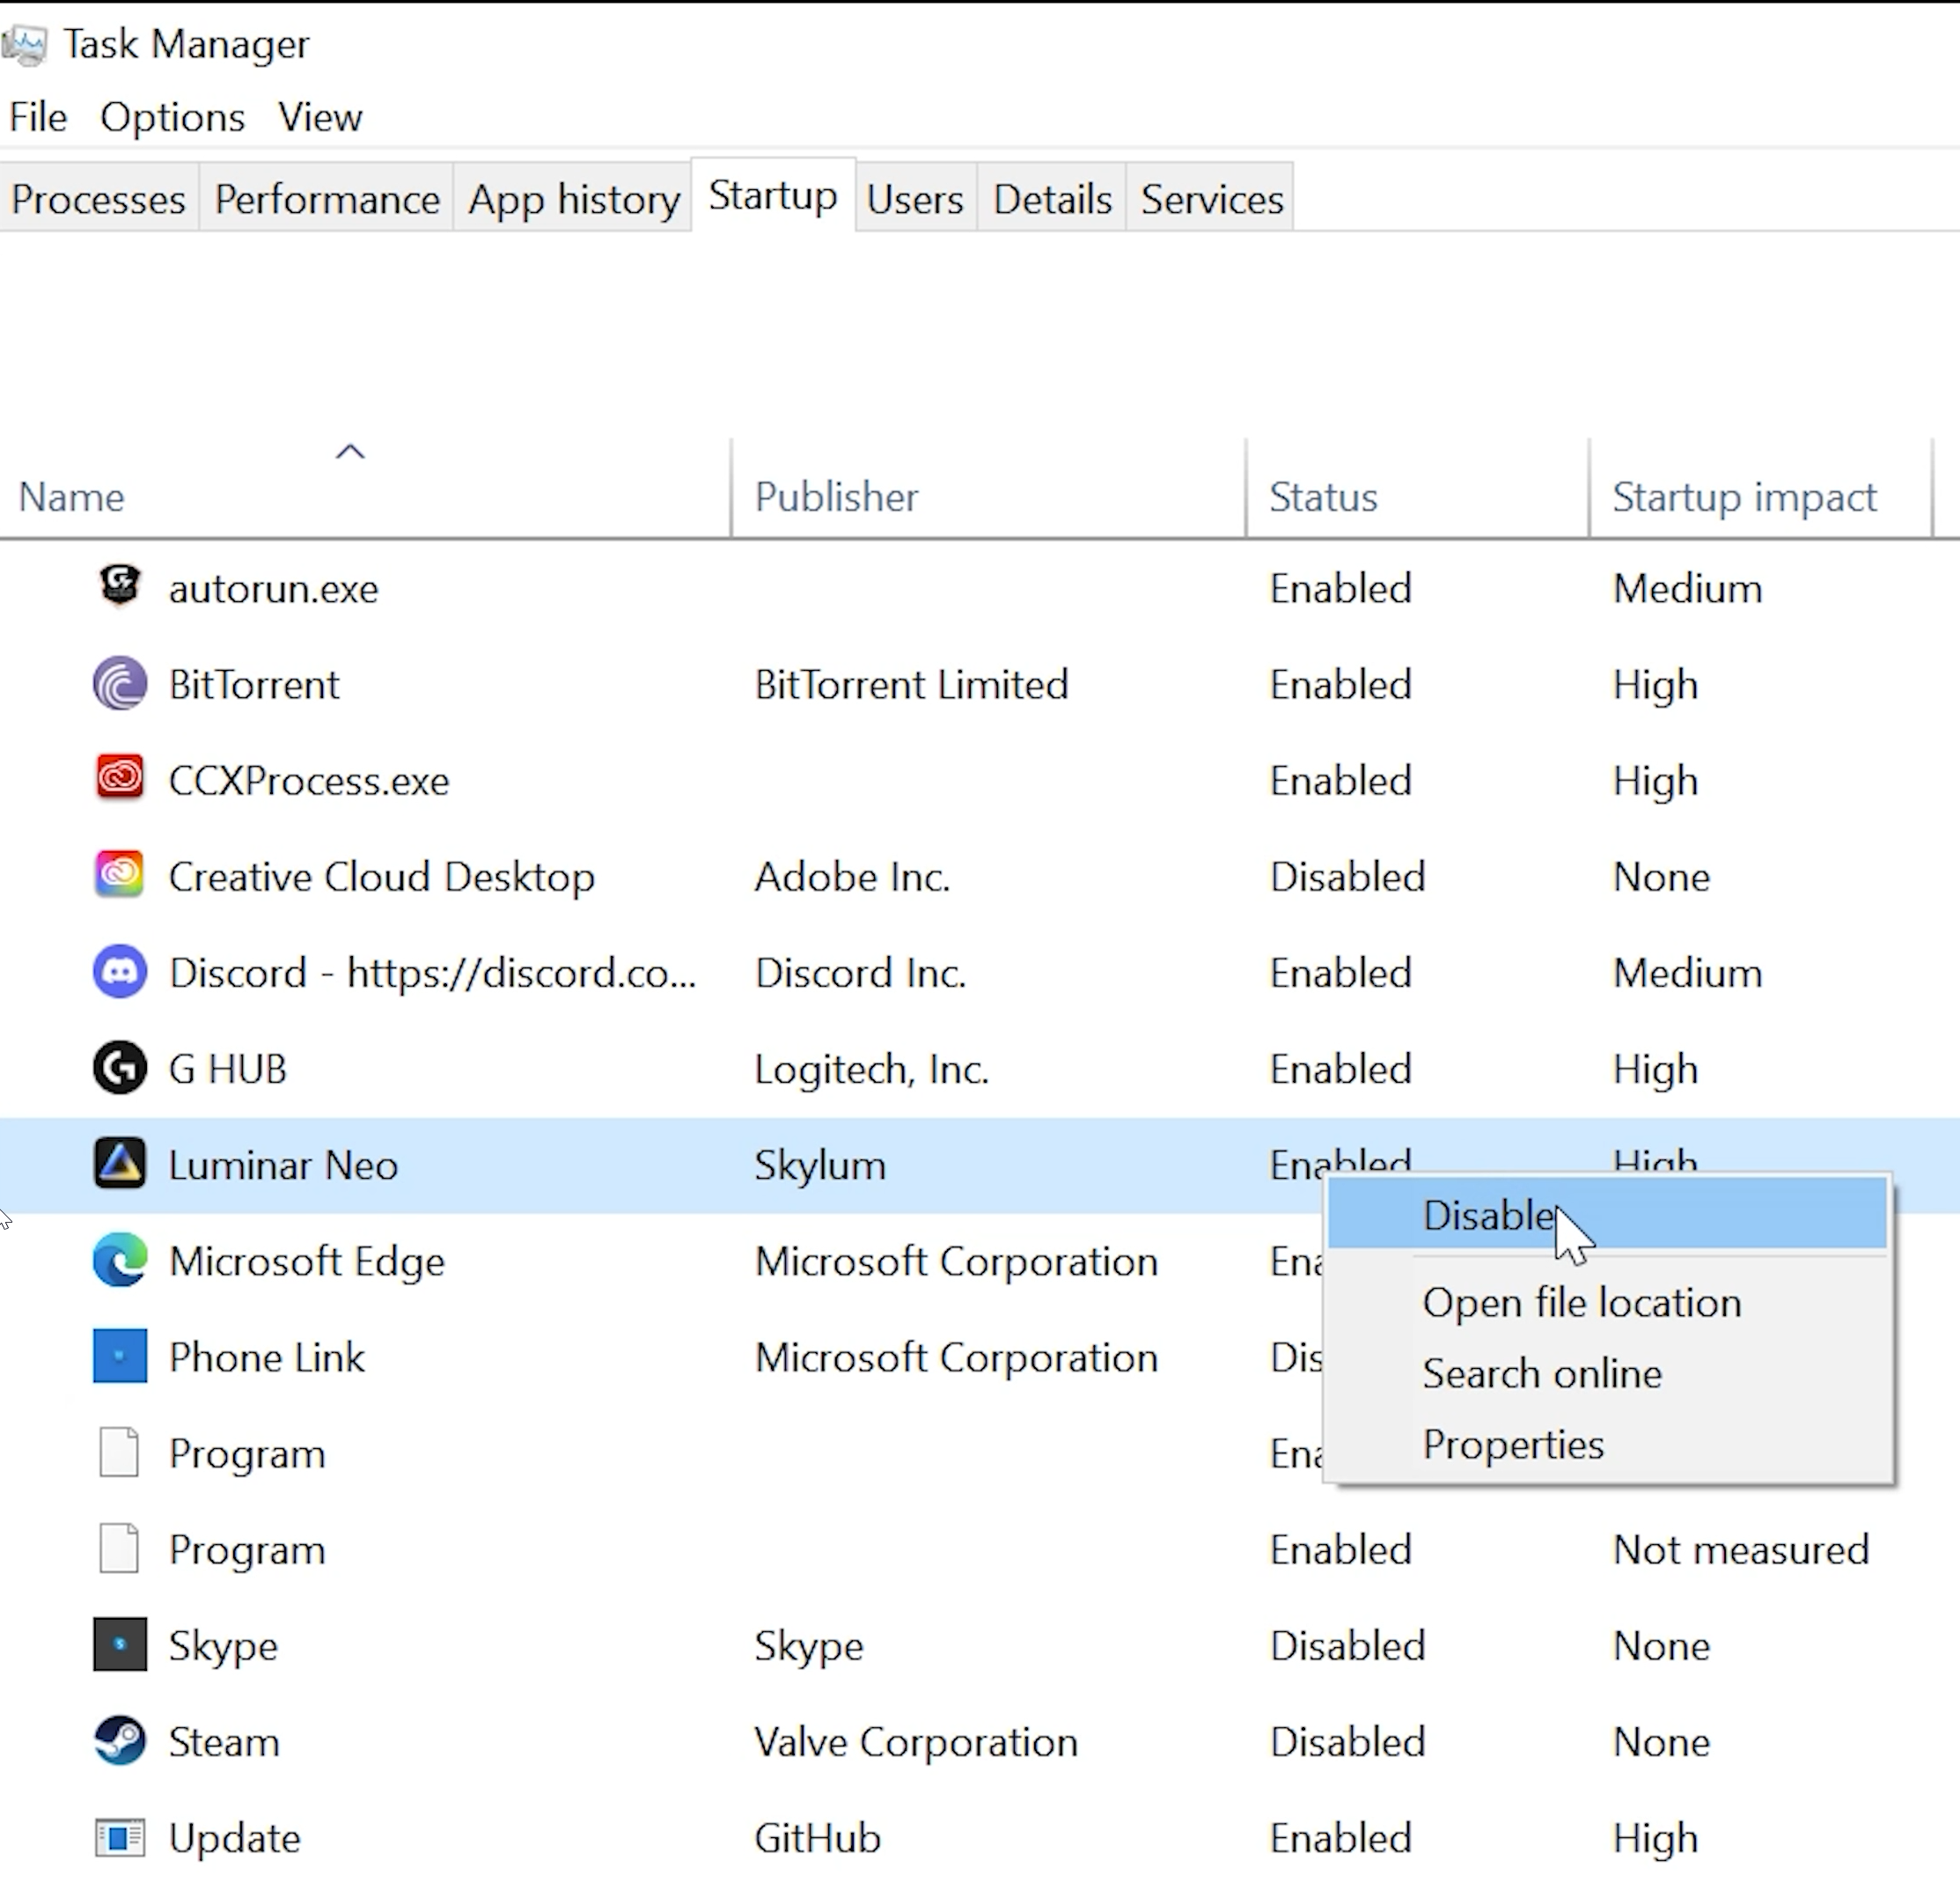Click Logitech, Inc. publisher cell
This screenshot has height=1883, width=1960.
pyautogui.click(x=871, y=1069)
